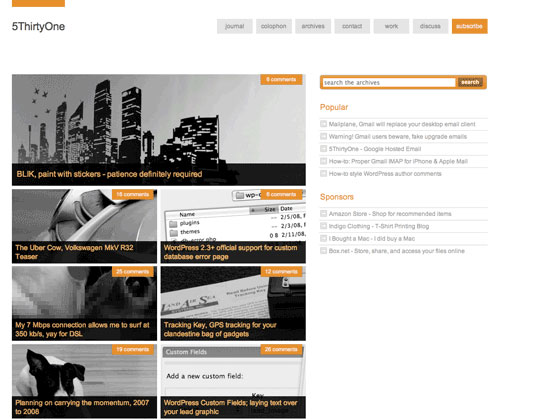This screenshot has height=419, width=550.
Task: Open the BLIK paint with stickers thumbnail
Action: coord(159,130)
